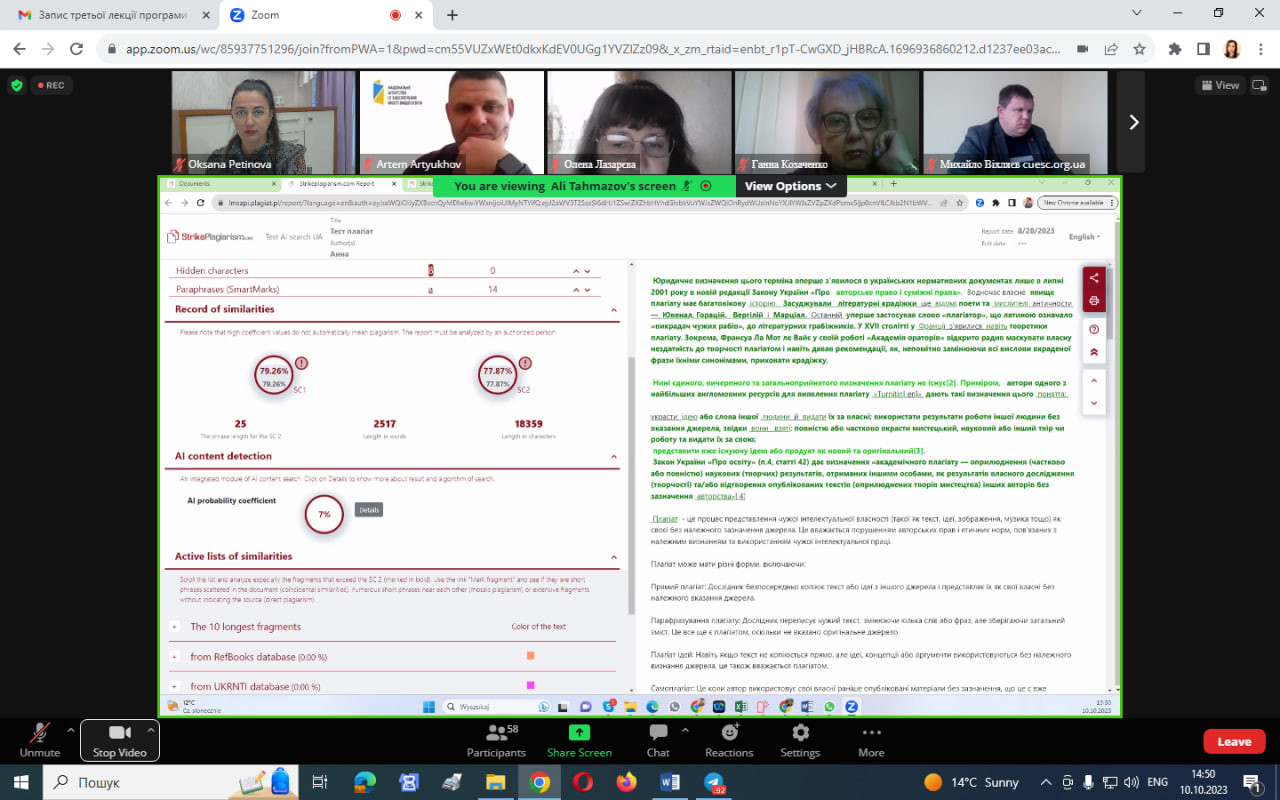1280x800 pixels.
Task: Select Artem Artyukhov's video thumbnail
Action: [x=451, y=122]
